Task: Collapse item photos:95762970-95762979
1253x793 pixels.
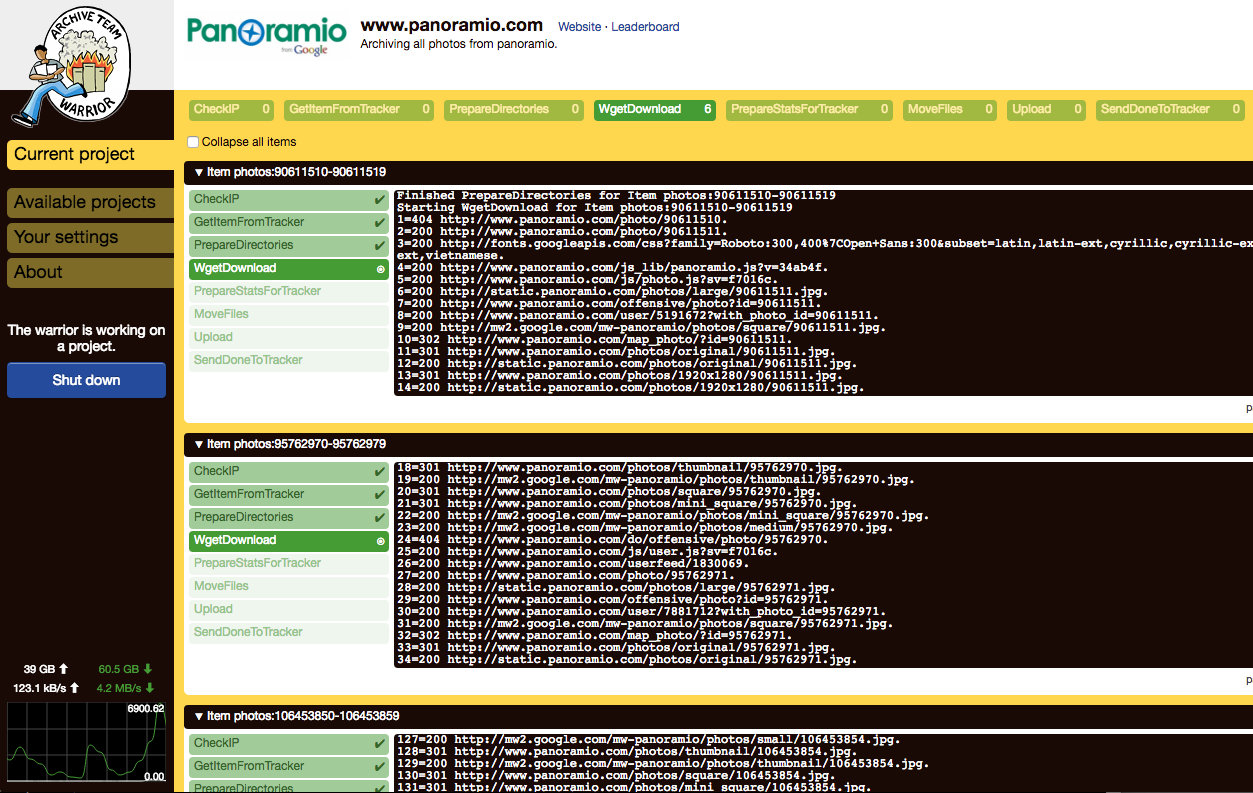Action: pyautogui.click(x=199, y=444)
